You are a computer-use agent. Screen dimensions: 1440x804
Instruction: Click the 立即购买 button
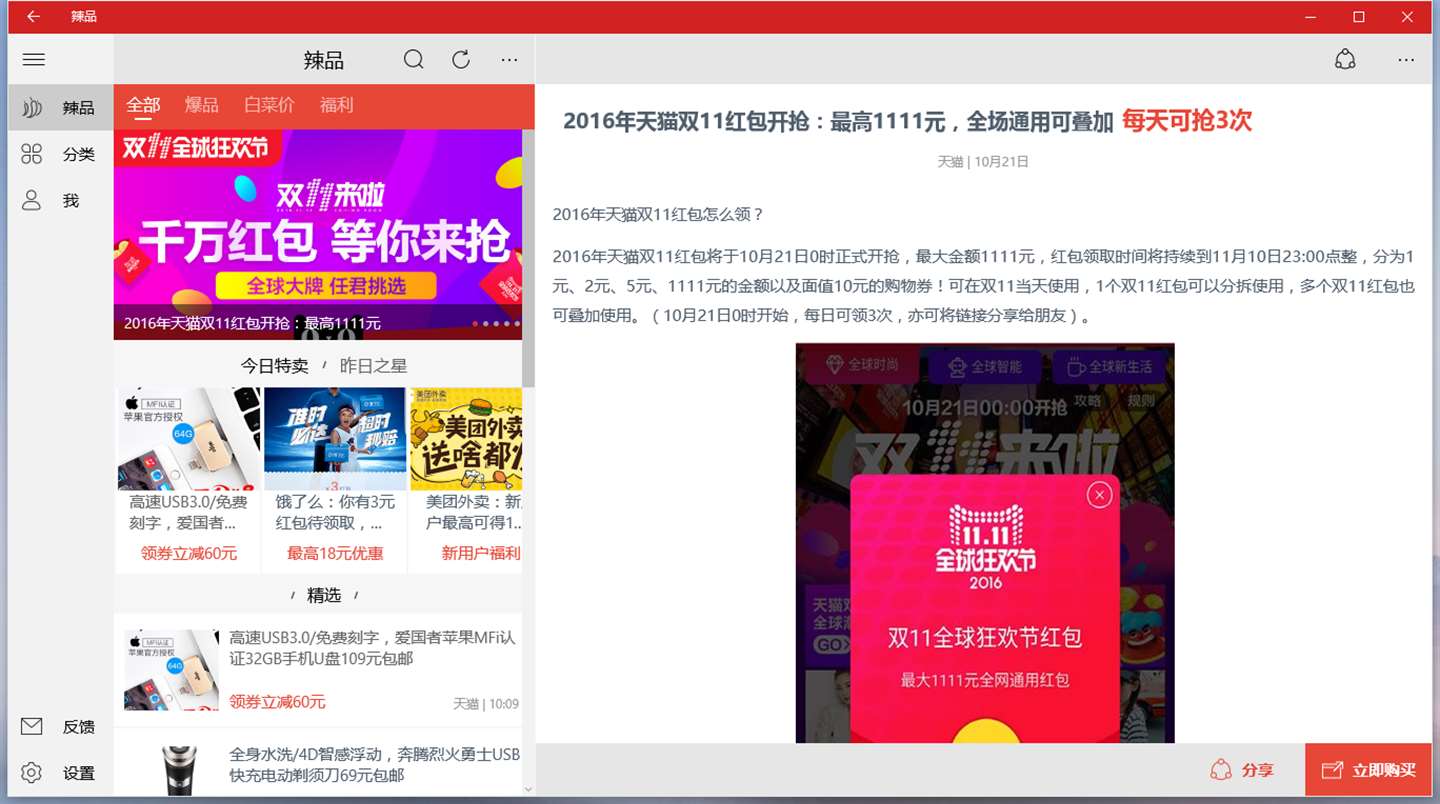(1368, 770)
